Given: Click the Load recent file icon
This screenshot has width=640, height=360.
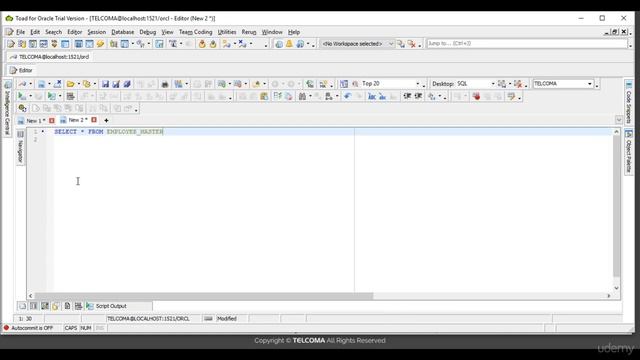Looking at the screenshot, I should point(87,84).
